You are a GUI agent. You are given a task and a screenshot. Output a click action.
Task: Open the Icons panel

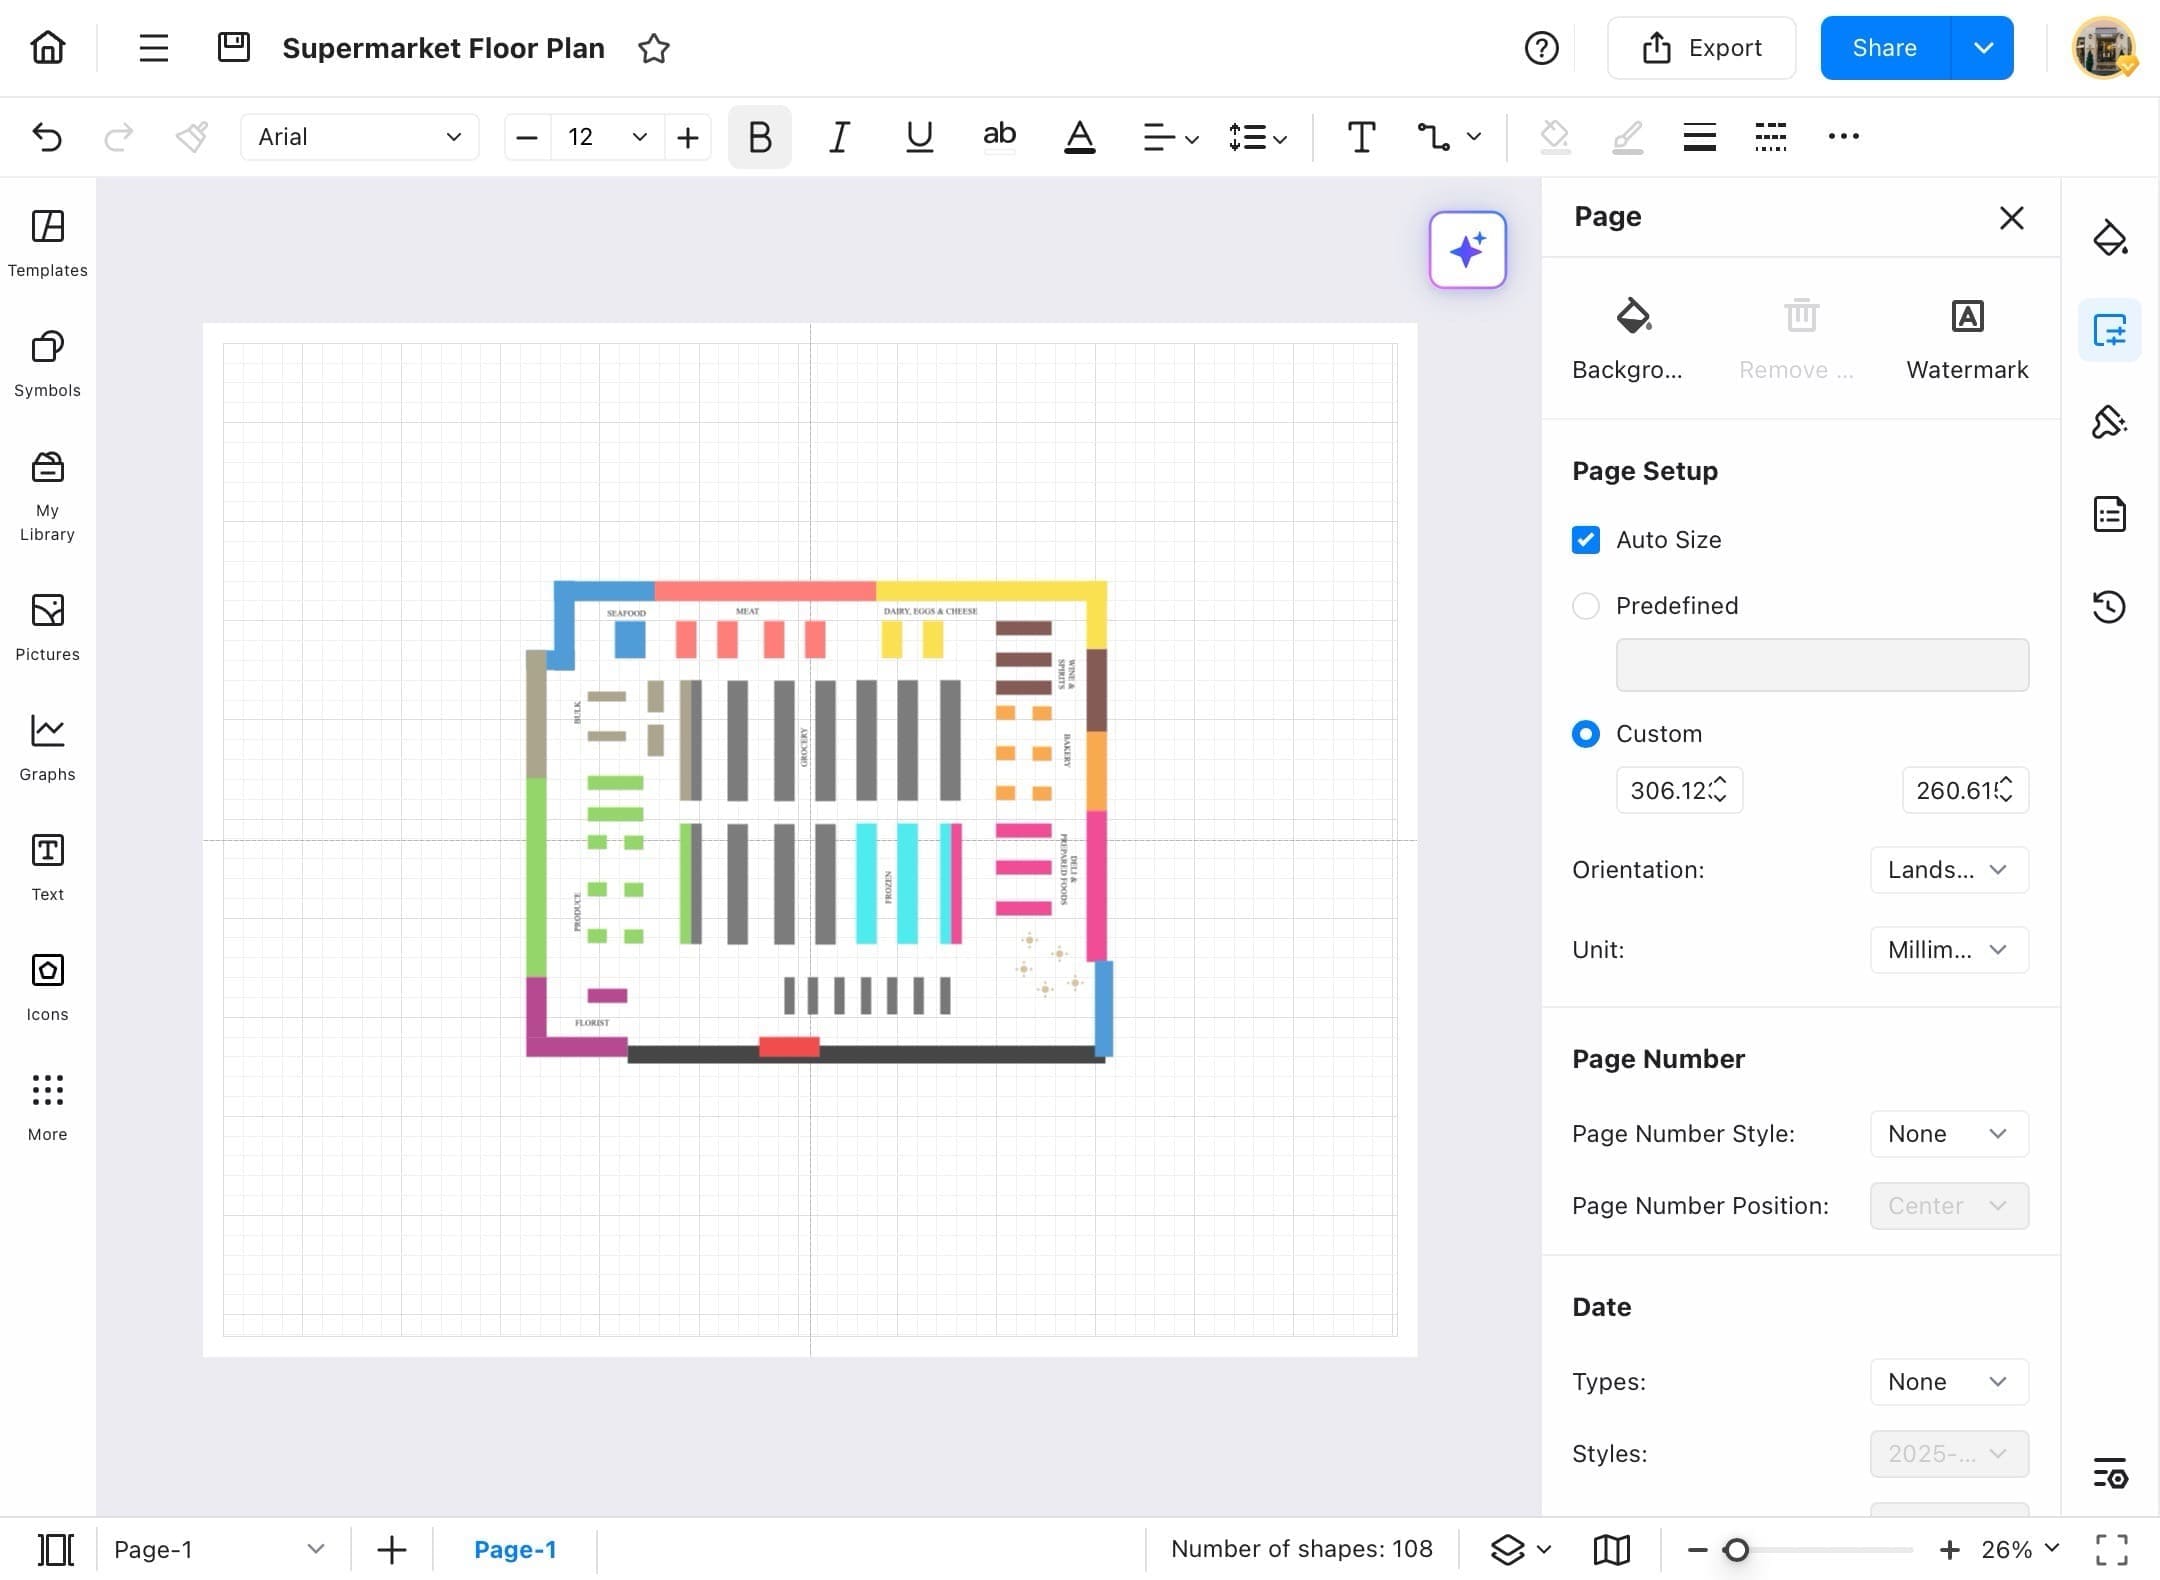tap(46, 986)
